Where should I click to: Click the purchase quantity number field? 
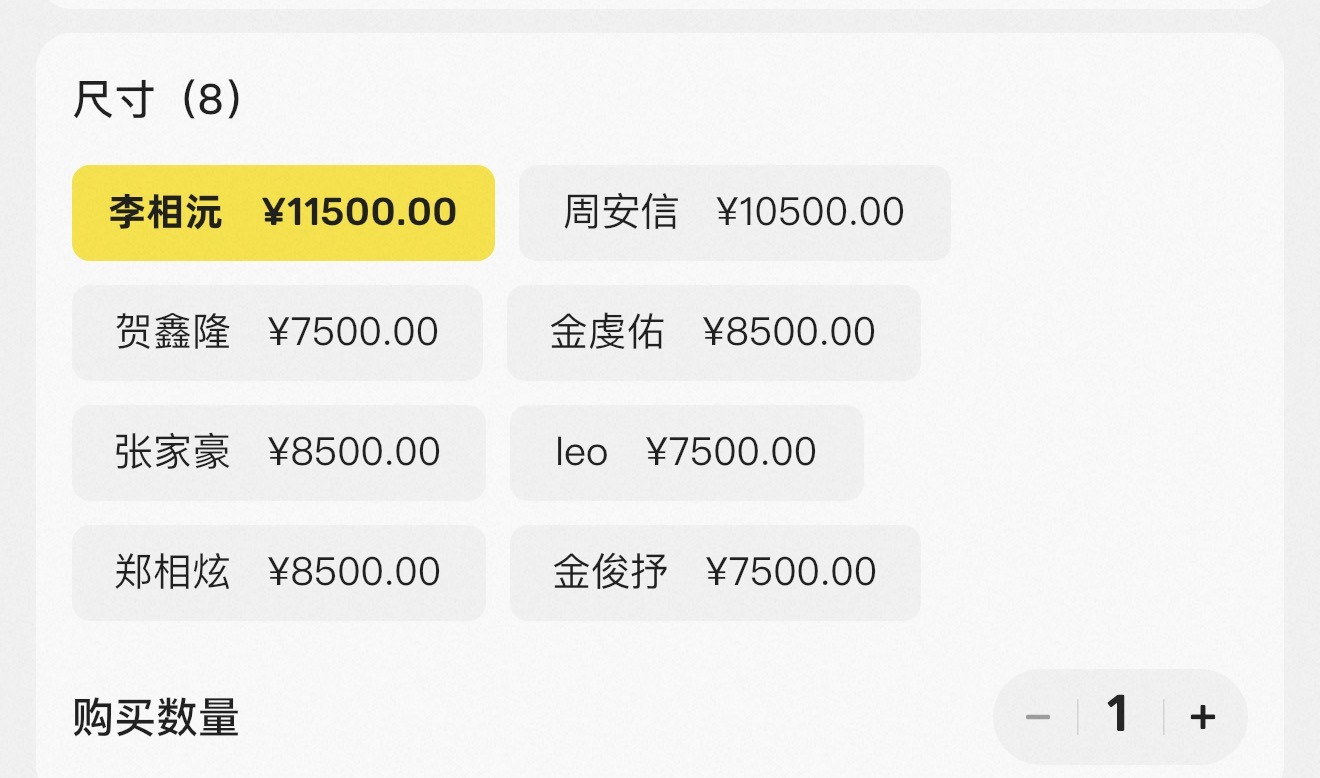pos(1118,715)
